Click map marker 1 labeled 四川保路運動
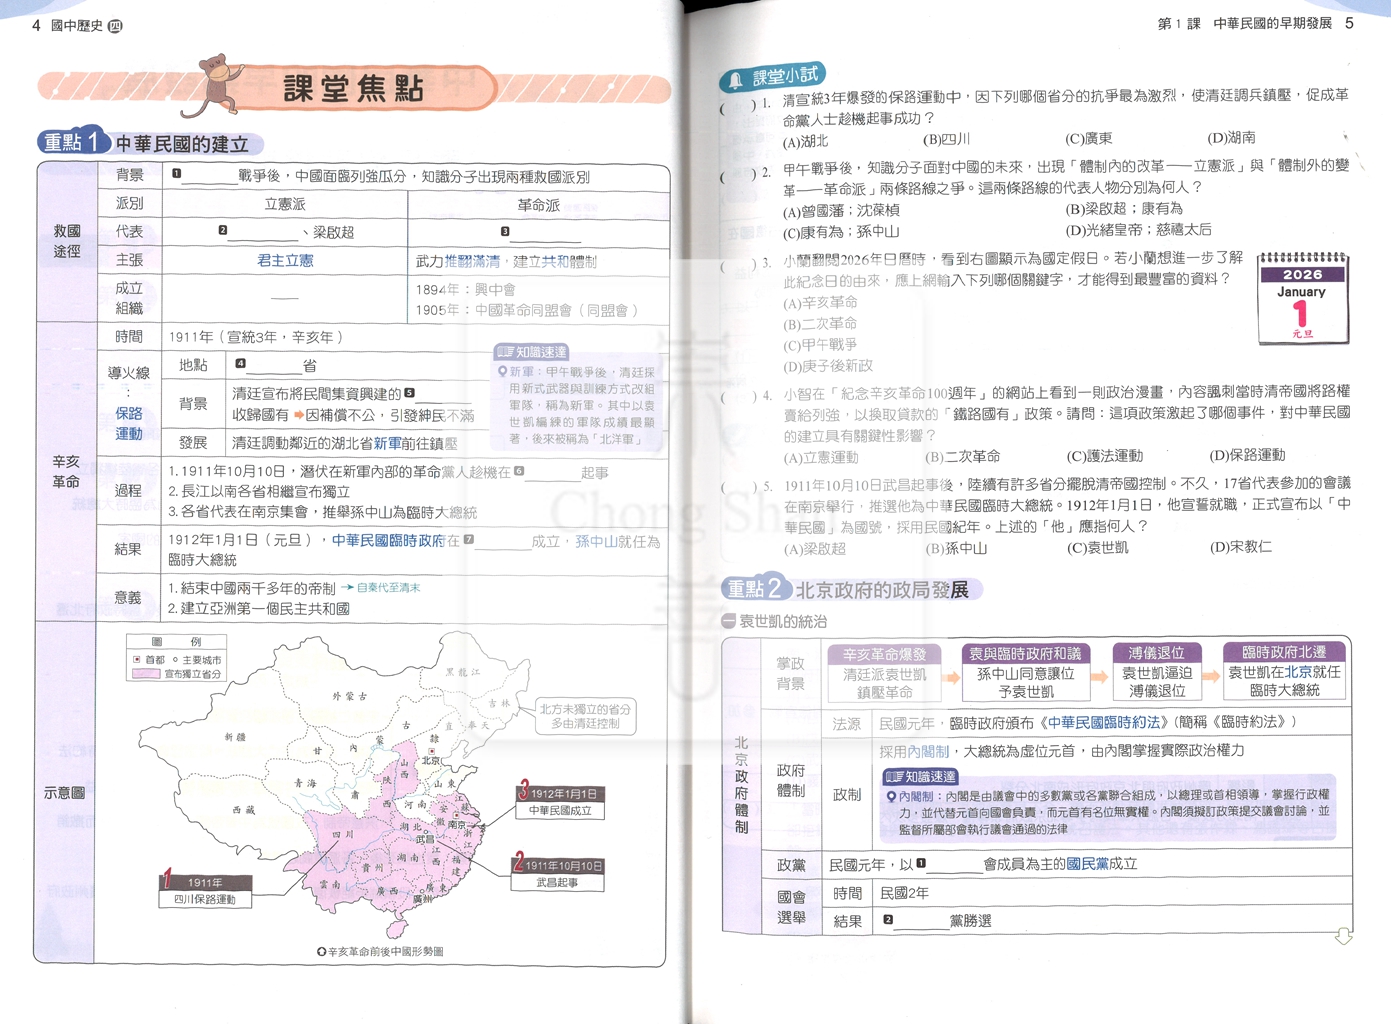The image size is (1391, 1024). [x=205, y=889]
